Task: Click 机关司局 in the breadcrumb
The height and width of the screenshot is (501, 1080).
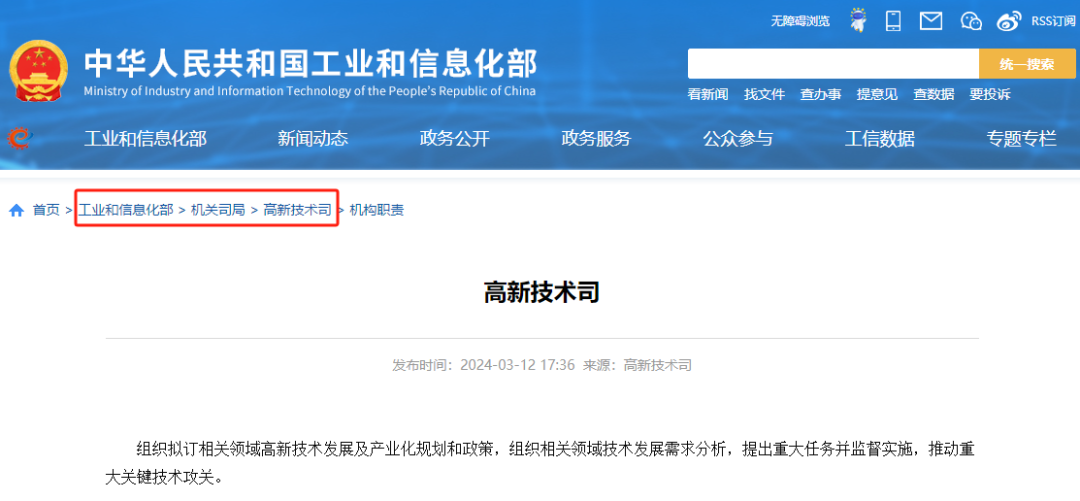Action: 218,210
